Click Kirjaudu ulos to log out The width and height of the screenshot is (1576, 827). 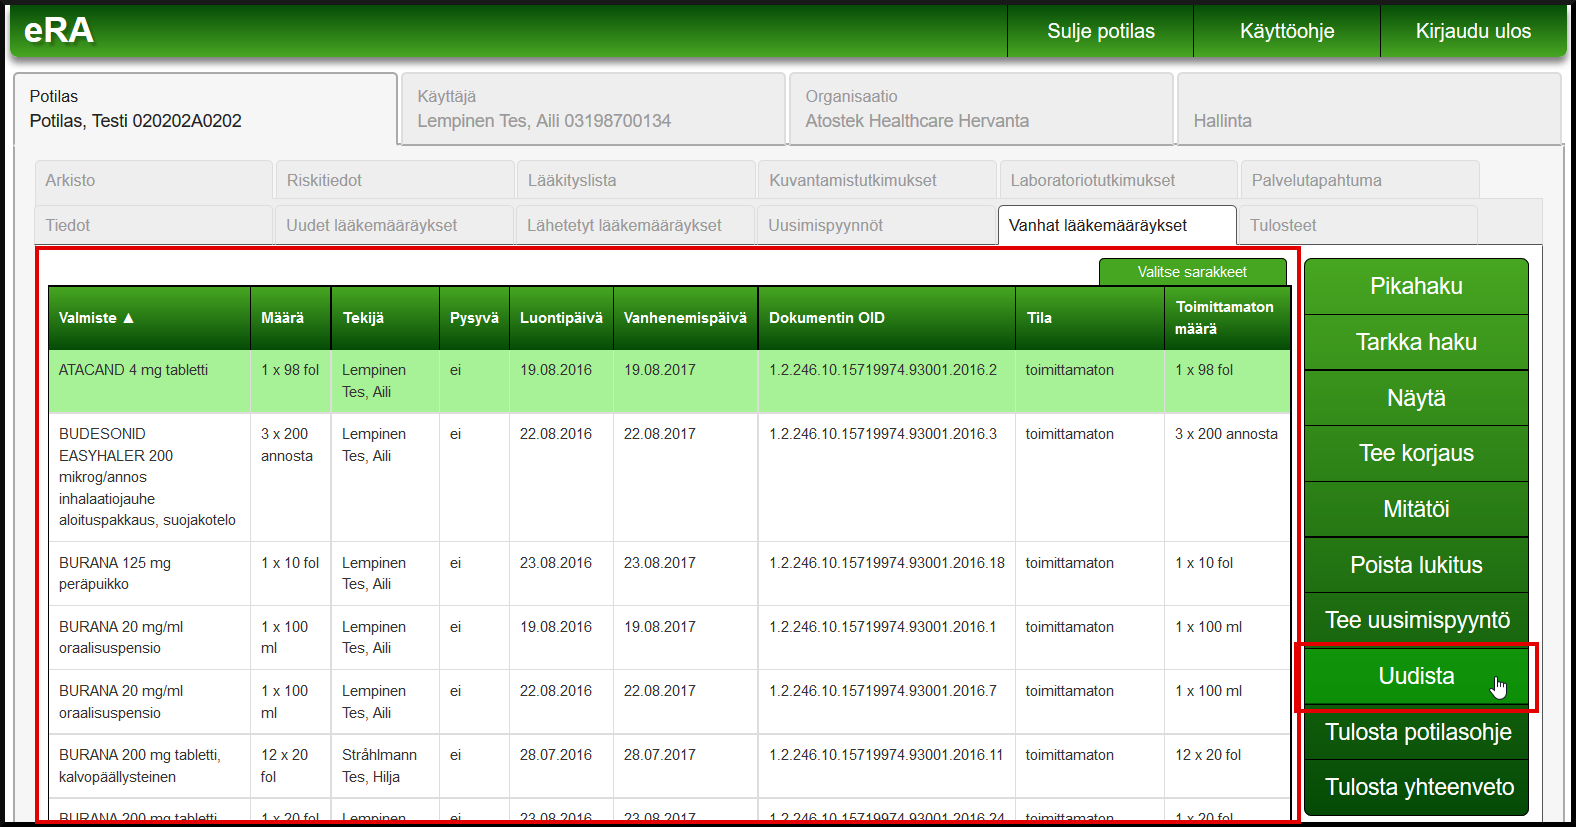(x=1473, y=31)
